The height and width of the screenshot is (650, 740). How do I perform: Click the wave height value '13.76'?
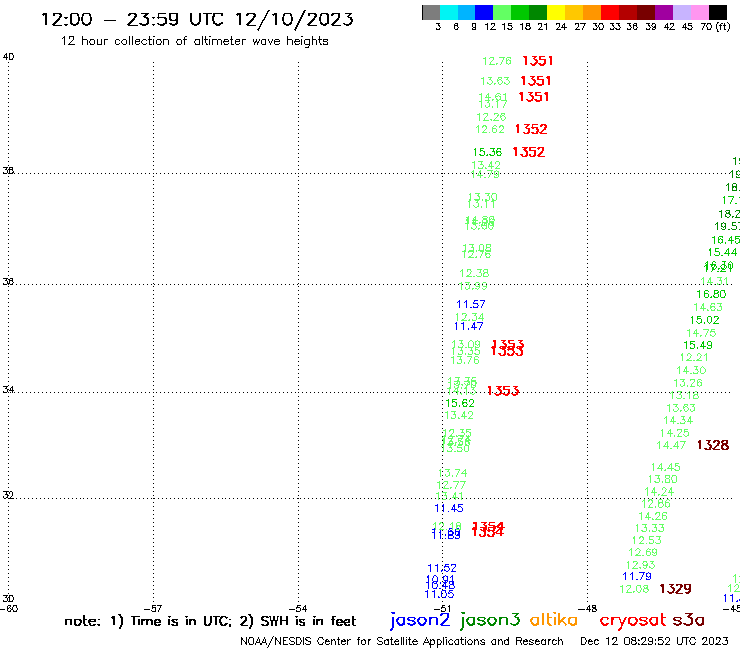pyautogui.click(x=465, y=360)
